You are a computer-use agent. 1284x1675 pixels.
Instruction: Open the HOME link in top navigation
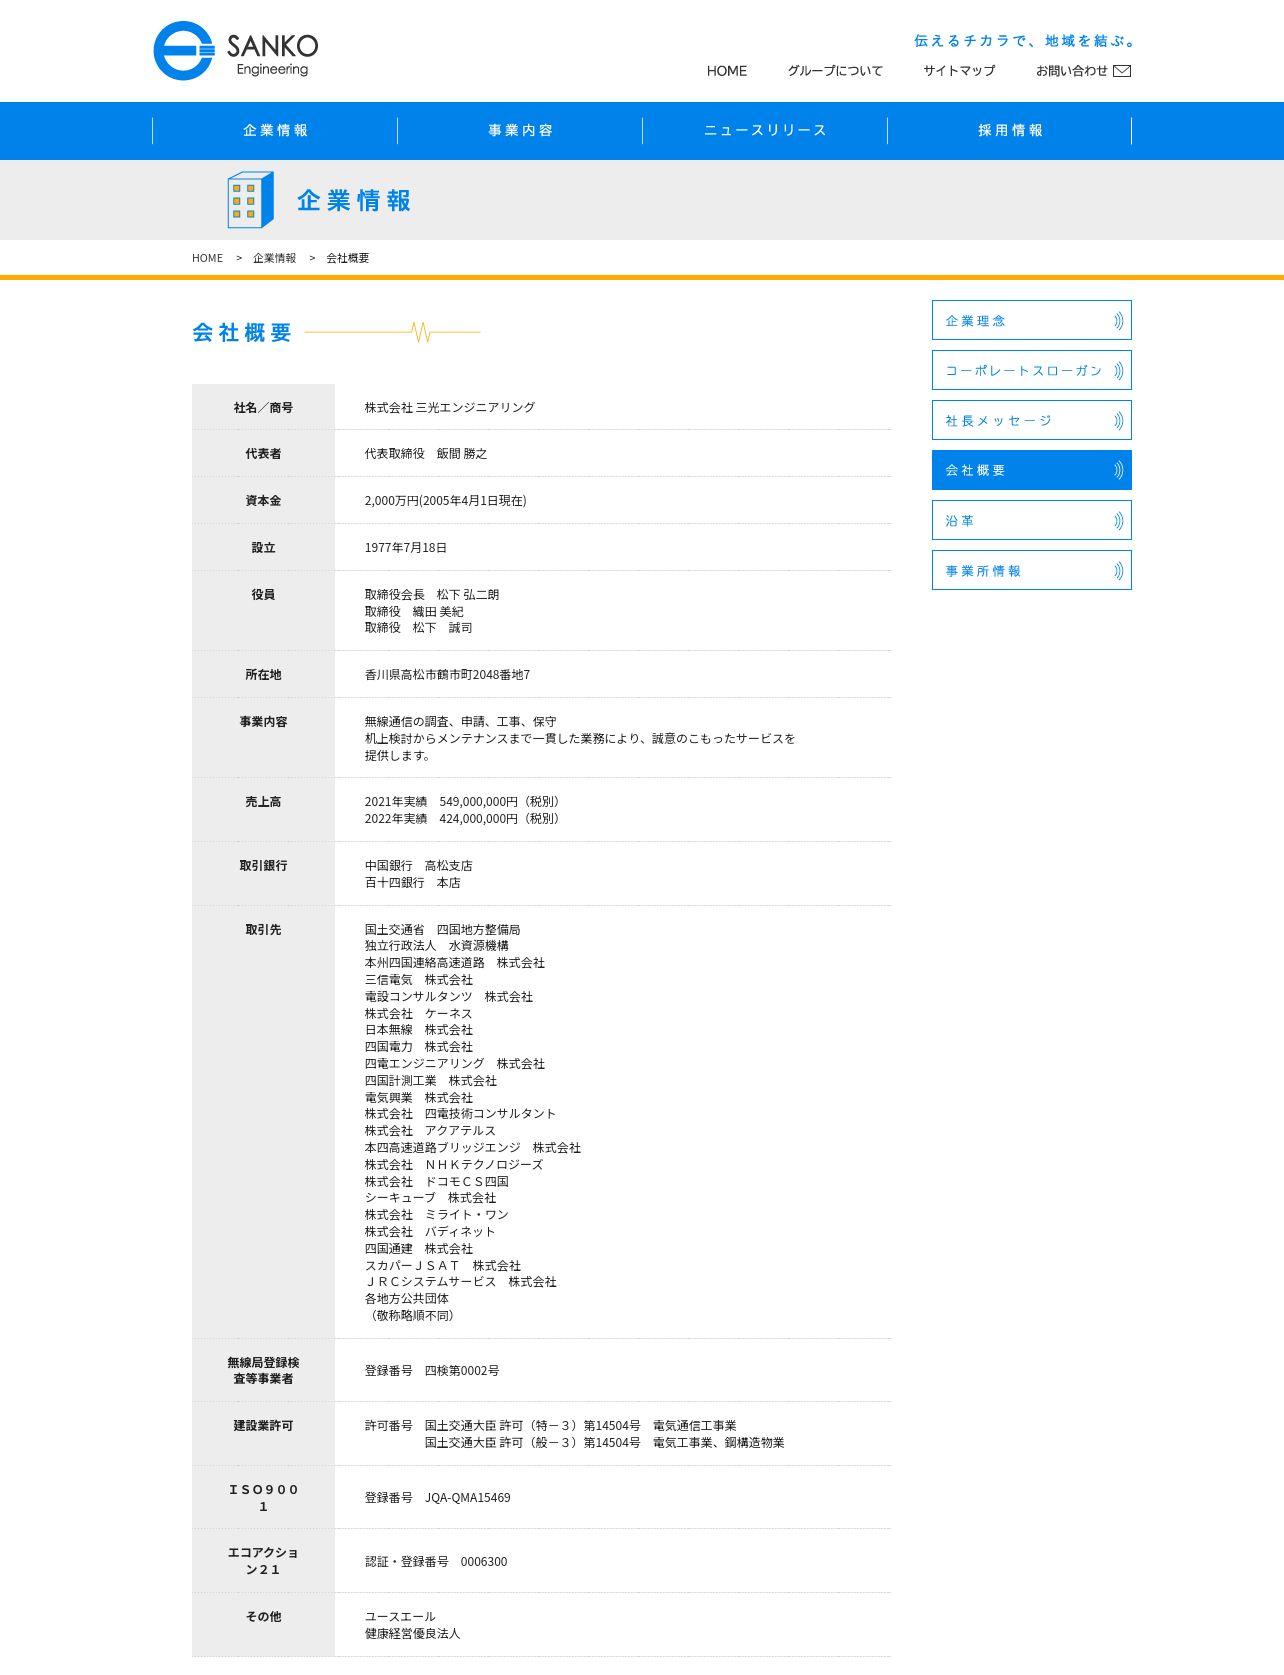click(727, 71)
